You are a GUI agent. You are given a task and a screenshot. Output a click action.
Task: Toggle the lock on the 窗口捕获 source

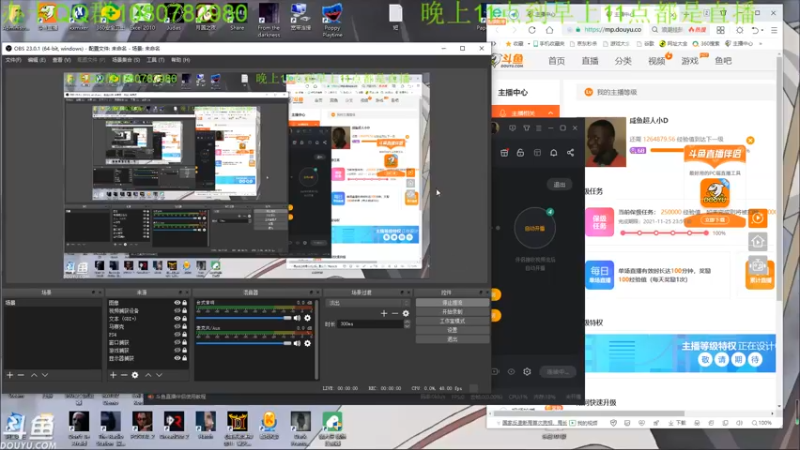185,342
